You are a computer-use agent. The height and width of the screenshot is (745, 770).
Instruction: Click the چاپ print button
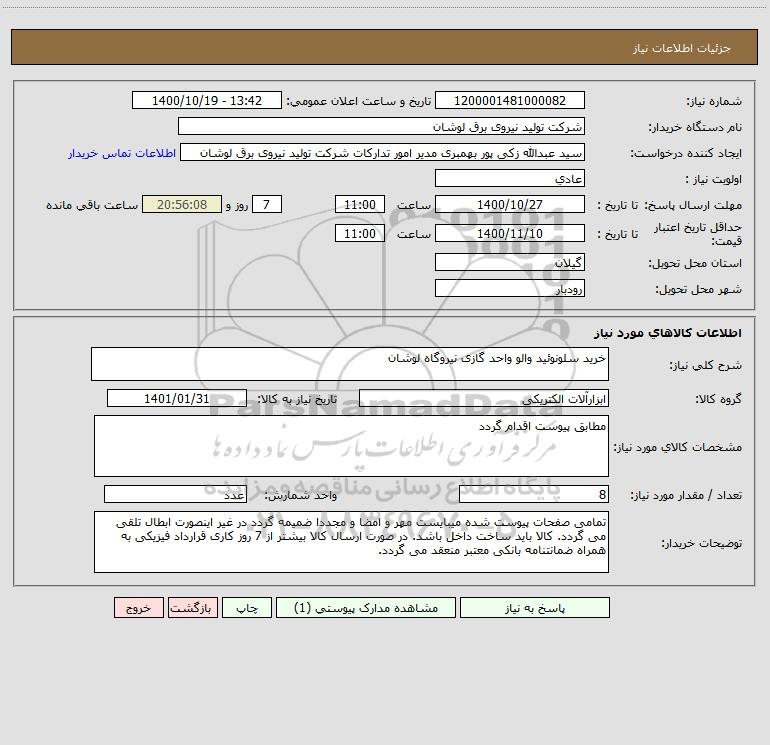pos(247,608)
